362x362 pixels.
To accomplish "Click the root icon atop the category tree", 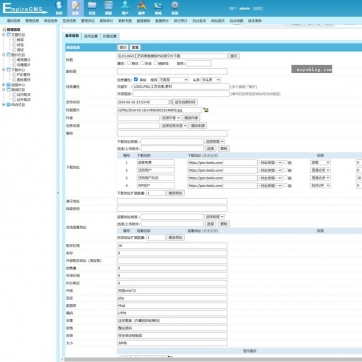I will [x=4, y=29].
